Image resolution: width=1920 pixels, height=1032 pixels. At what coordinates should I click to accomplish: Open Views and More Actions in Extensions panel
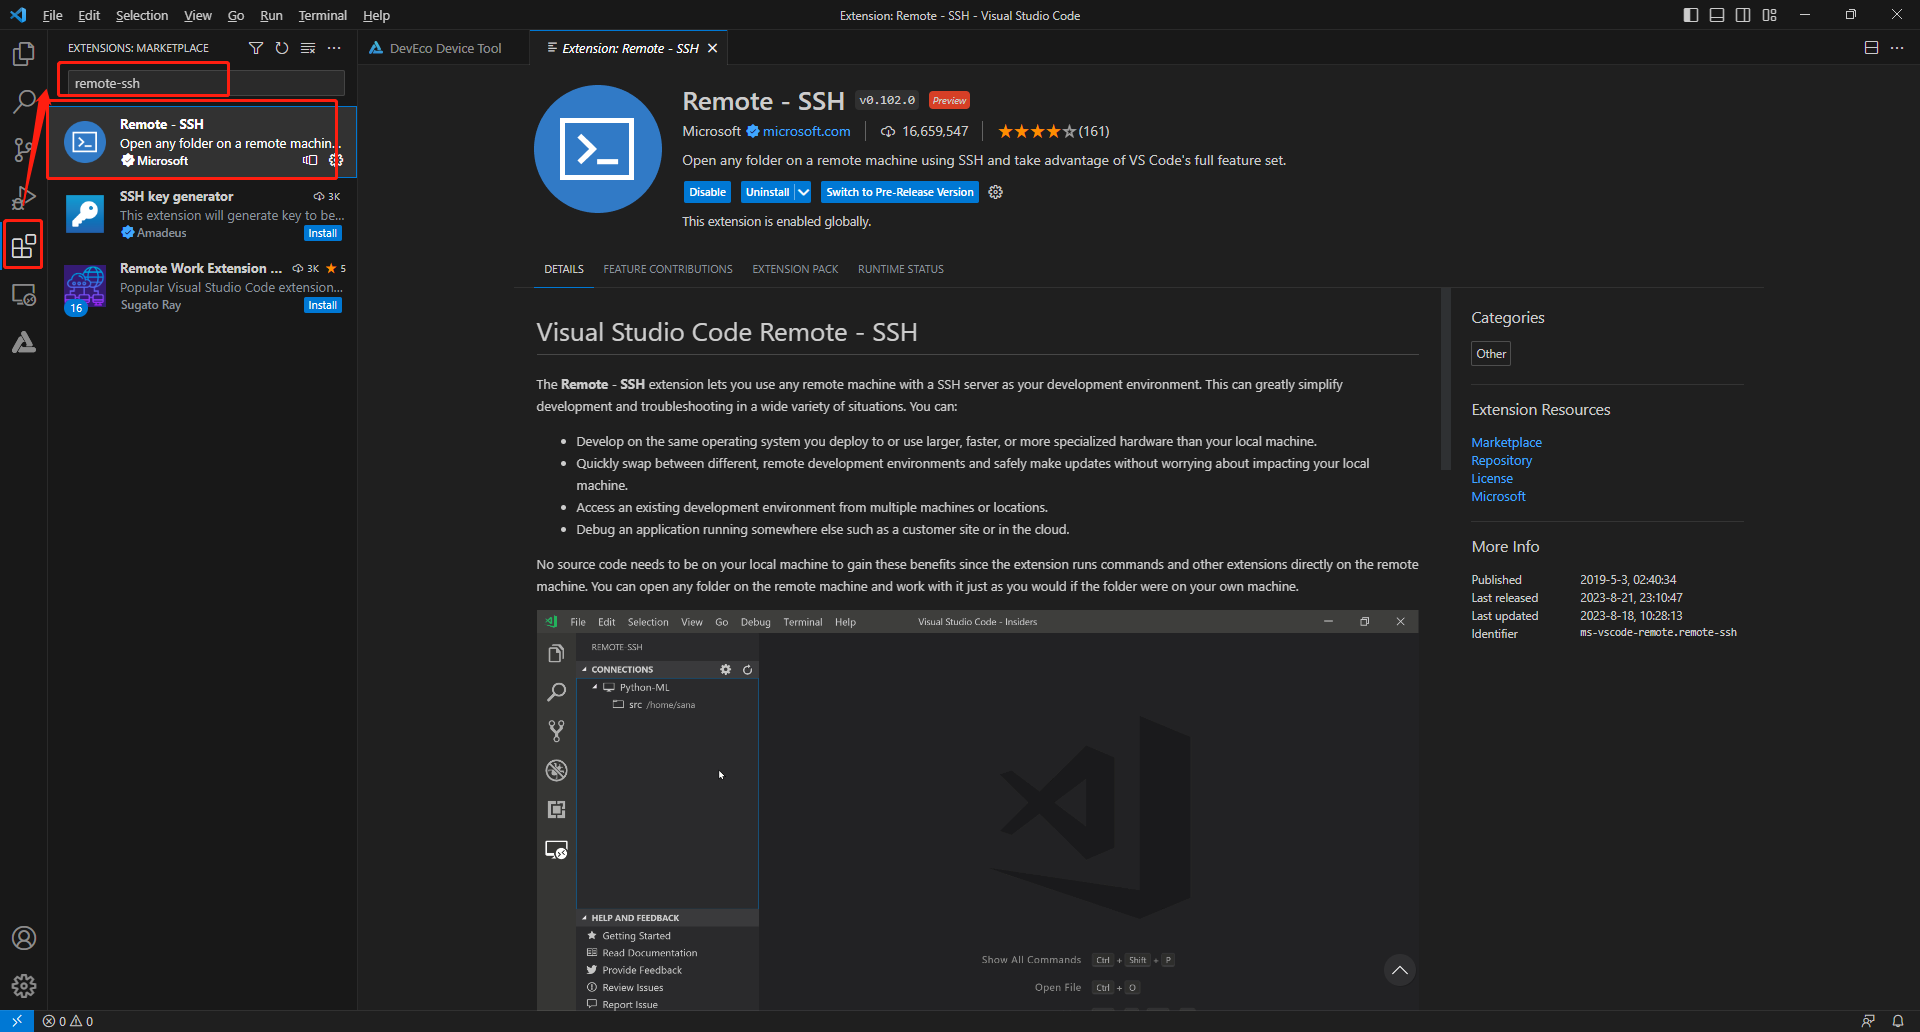coord(334,48)
